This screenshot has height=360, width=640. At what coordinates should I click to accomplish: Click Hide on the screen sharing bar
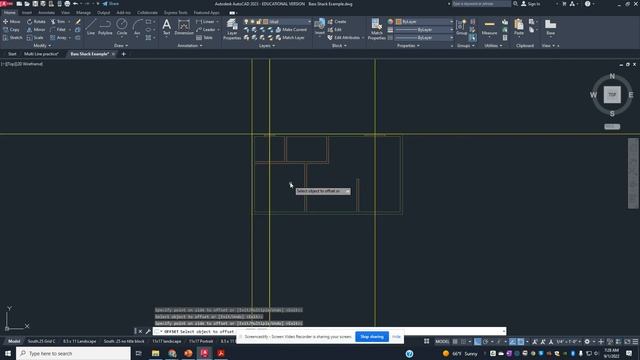[396, 337]
